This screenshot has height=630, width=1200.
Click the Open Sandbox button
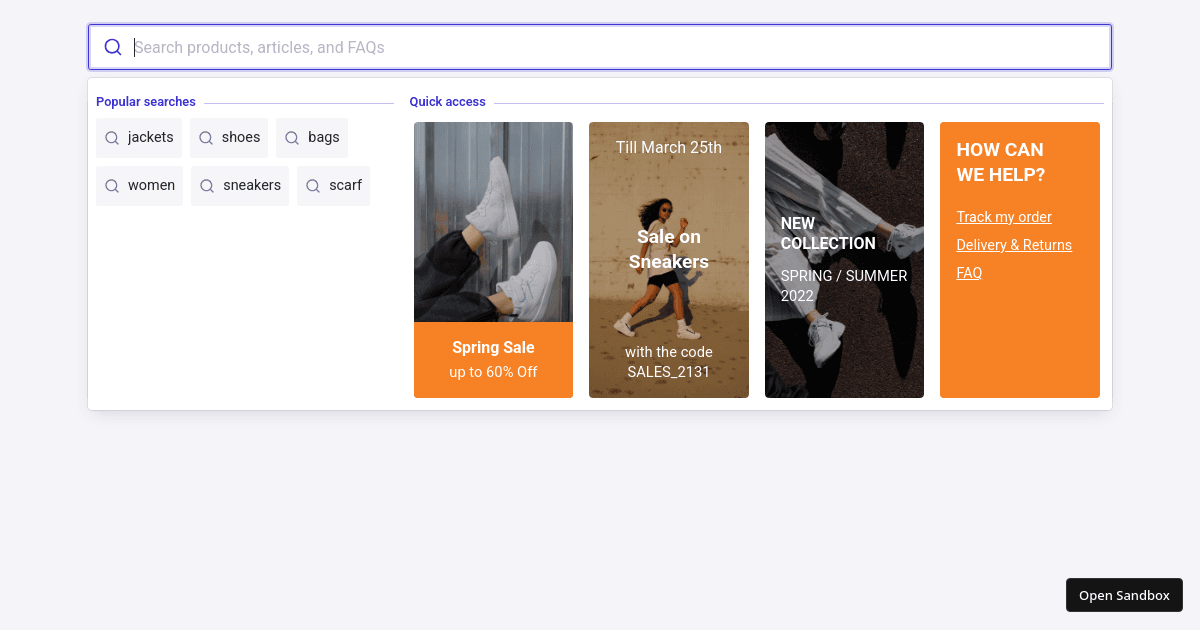(x=1124, y=594)
